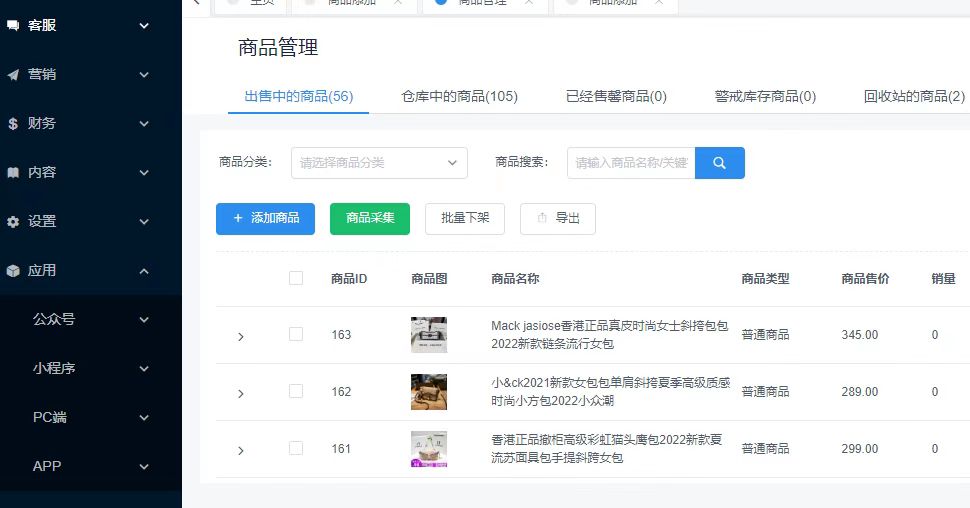The height and width of the screenshot is (508, 970).
Task: Click the 批量下架 button
Action: pyautogui.click(x=465, y=218)
